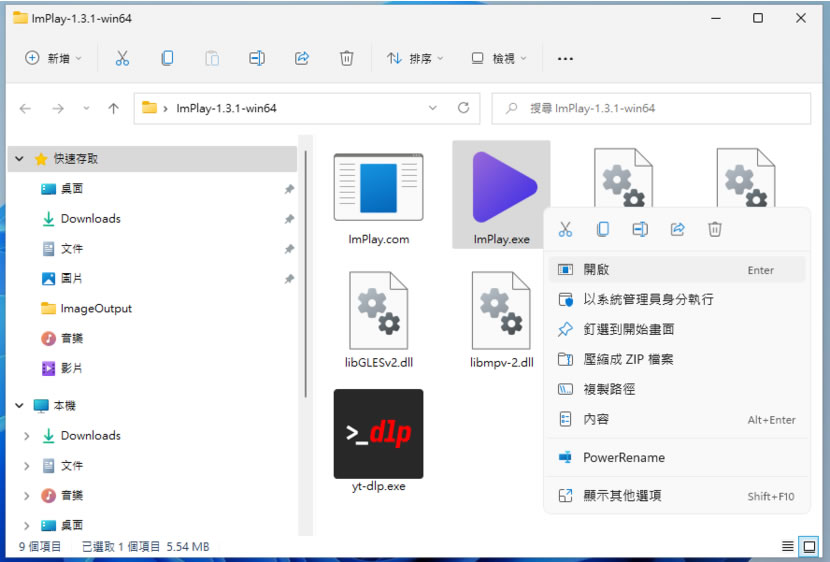
Task: Go back using the back arrow
Action: tap(25, 109)
